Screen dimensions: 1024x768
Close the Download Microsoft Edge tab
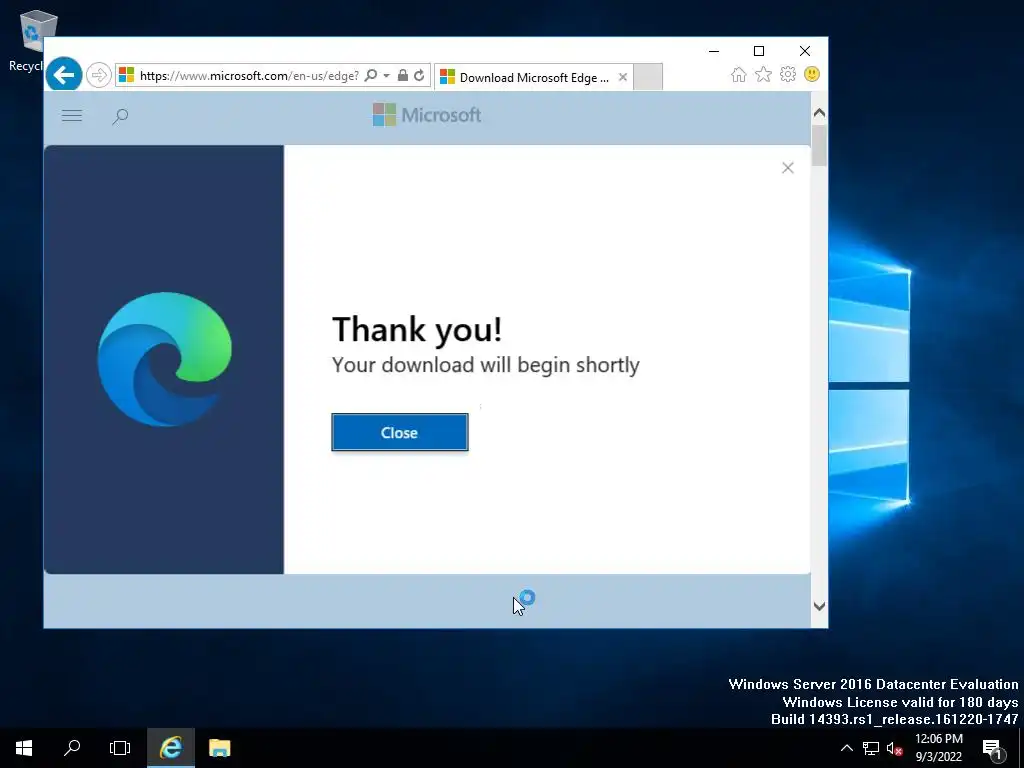click(x=623, y=77)
